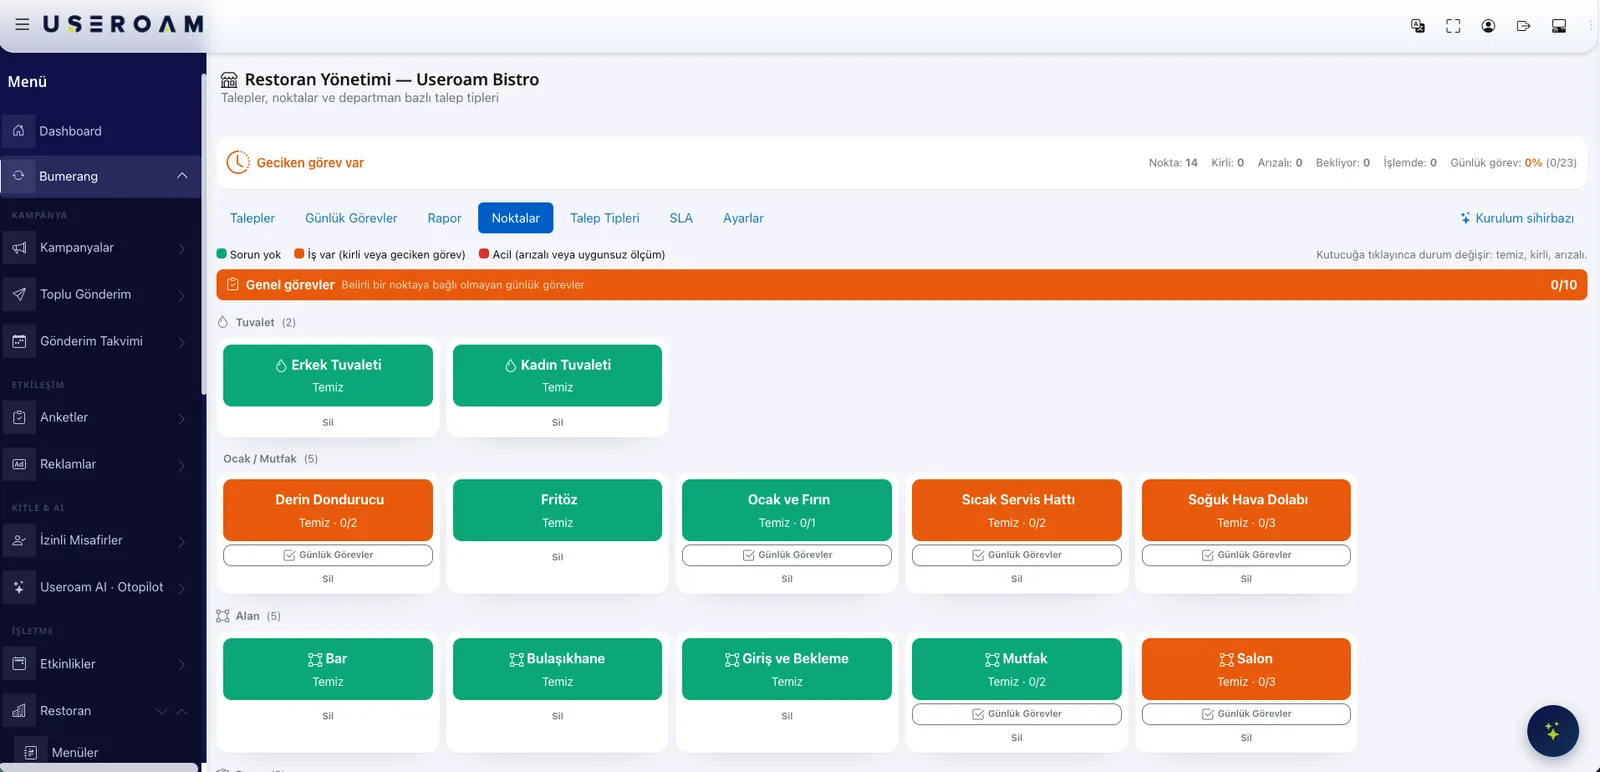Expand the İzinli Misafirler submenu arrow

tap(182, 541)
